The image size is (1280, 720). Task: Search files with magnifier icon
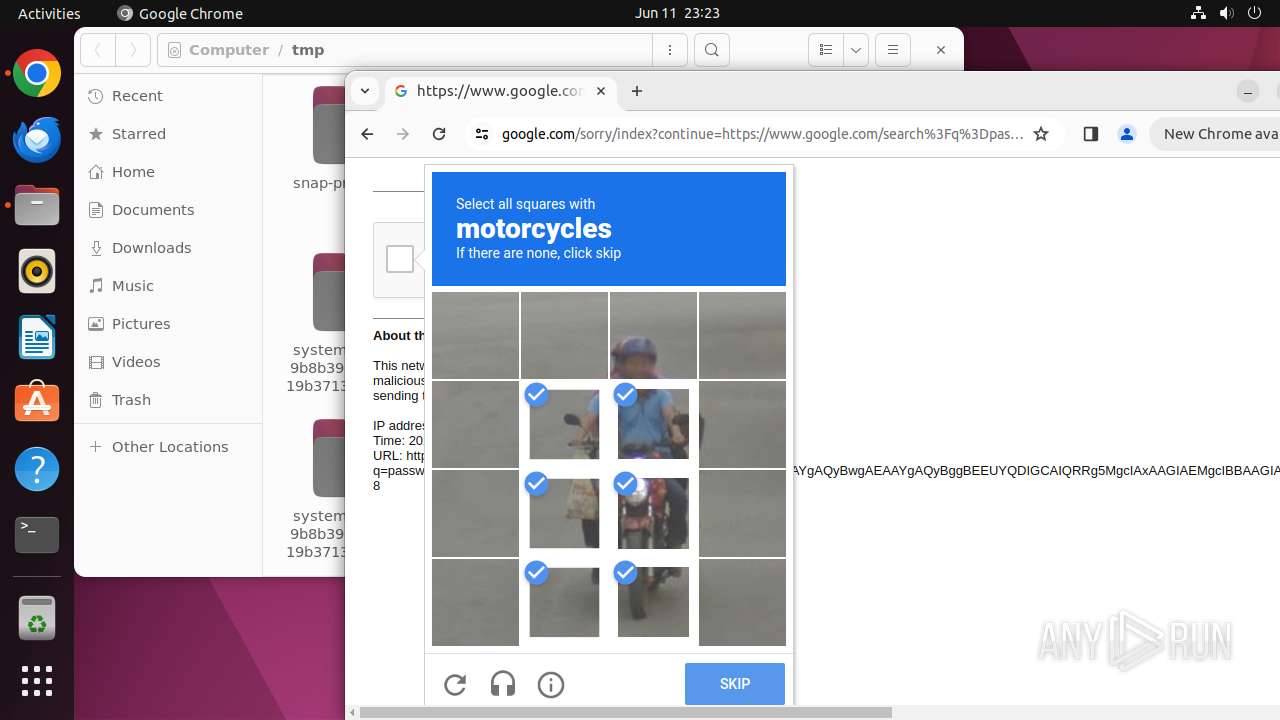(x=711, y=50)
